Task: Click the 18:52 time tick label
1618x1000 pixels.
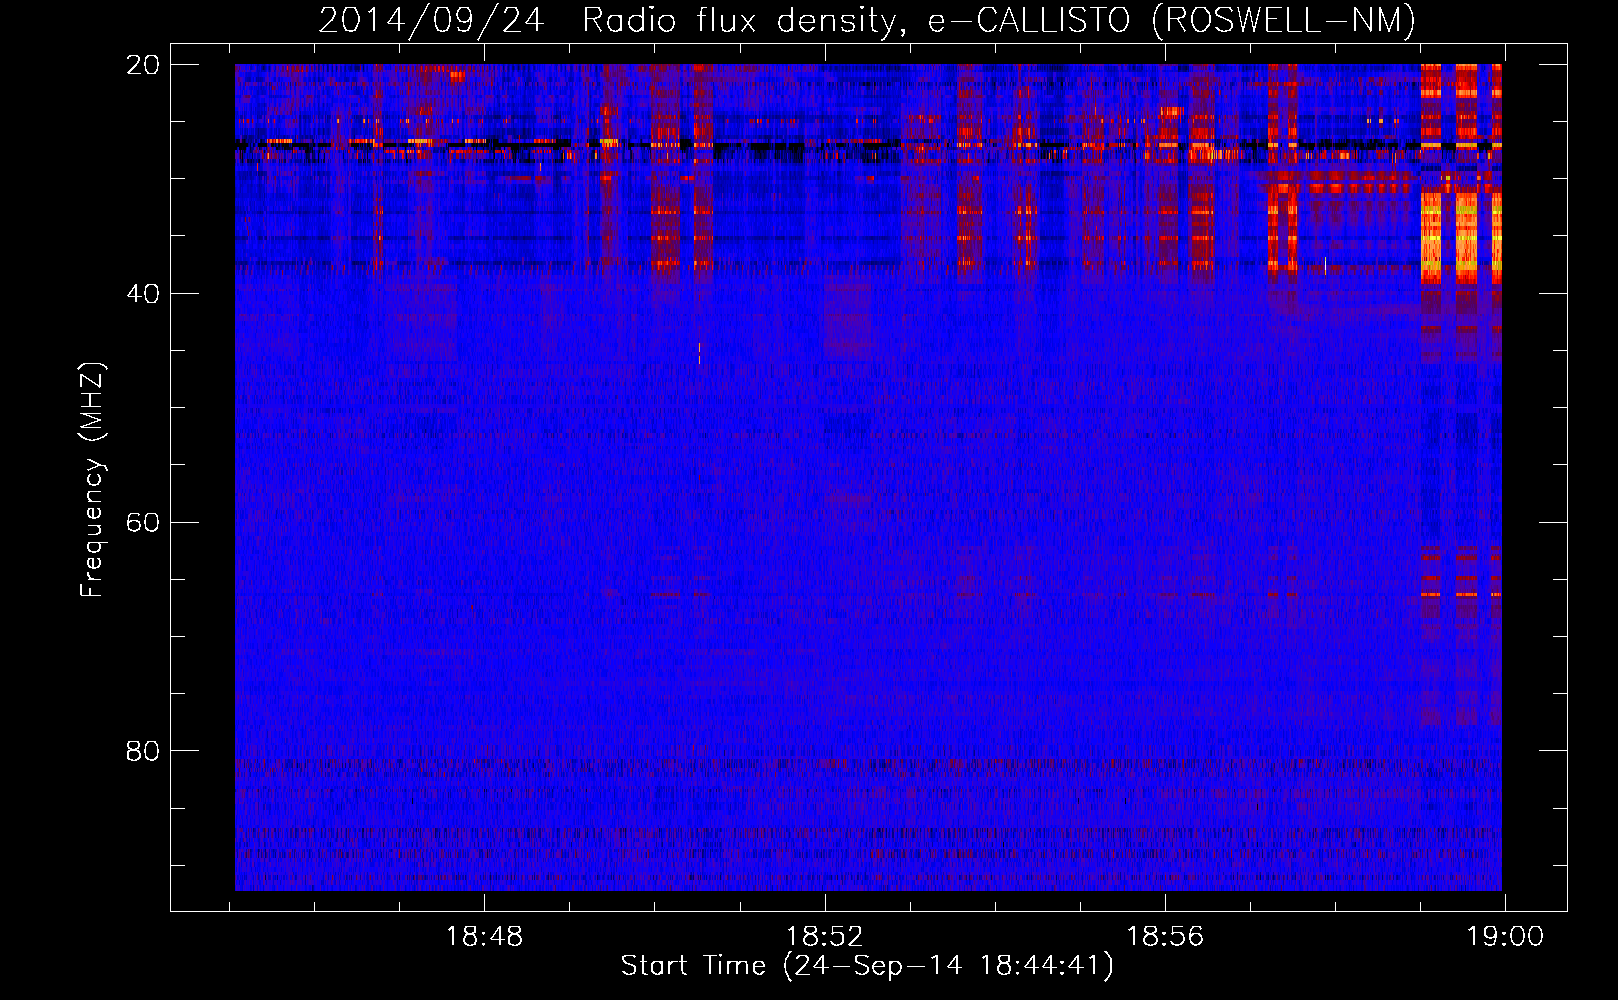Action: [x=825, y=937]
